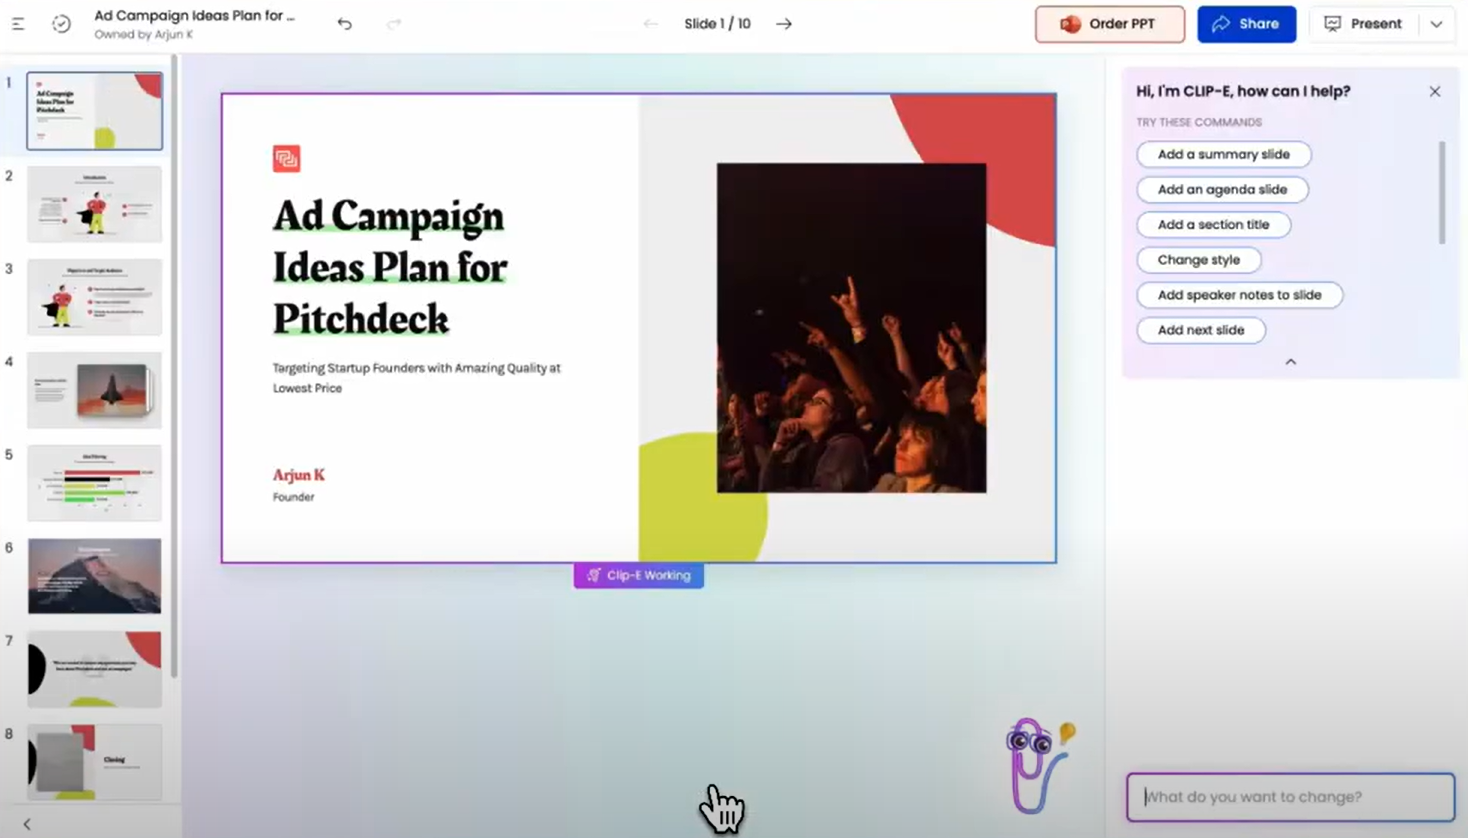
Task: Collapse the CLIP-E command suggestions
Action: click(1291, 362)
